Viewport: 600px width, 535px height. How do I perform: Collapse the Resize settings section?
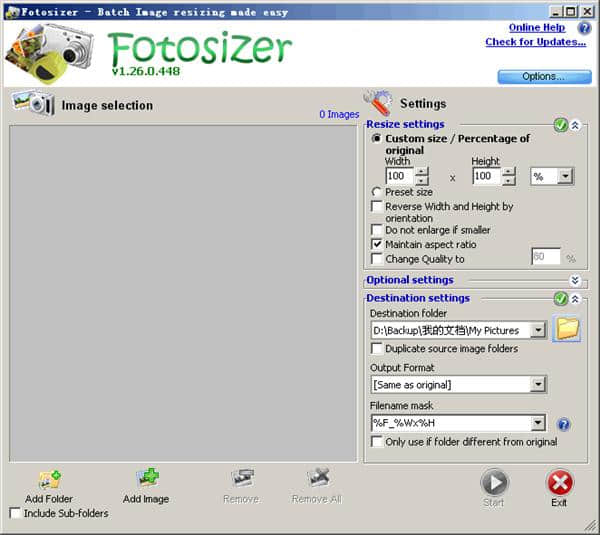coord(575,125)
